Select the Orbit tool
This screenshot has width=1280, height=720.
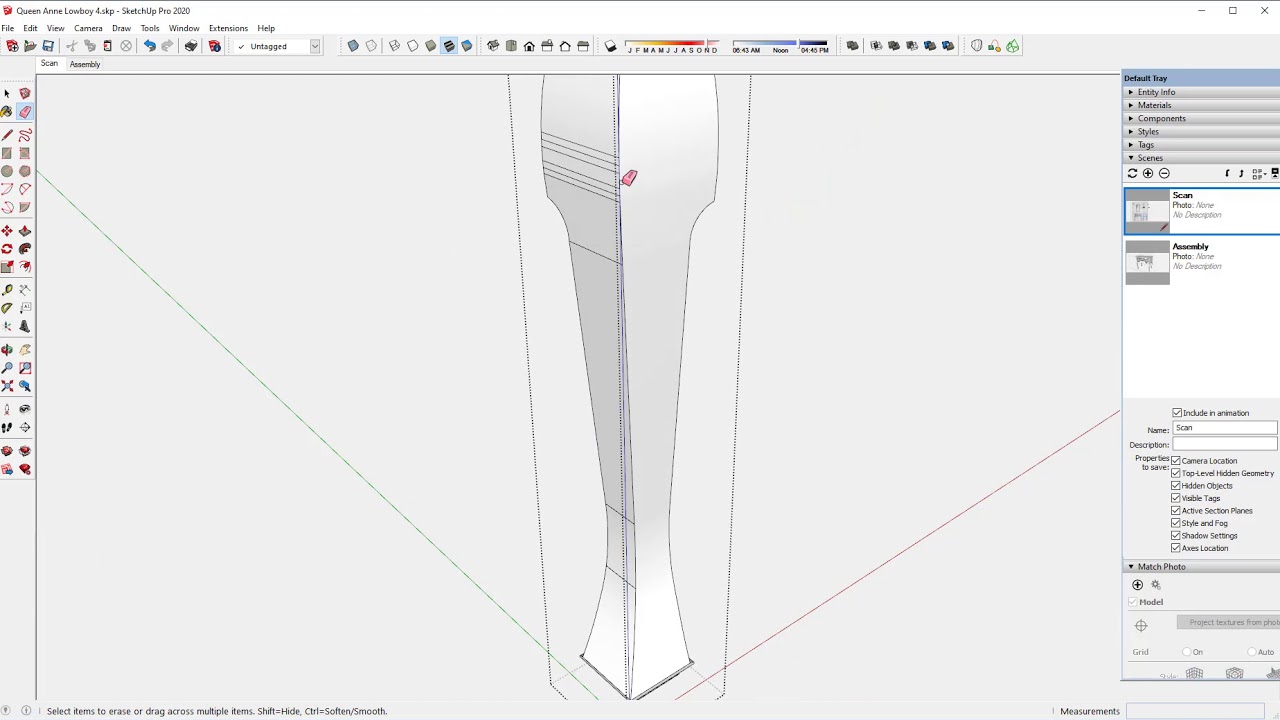(x=7, y=350)
